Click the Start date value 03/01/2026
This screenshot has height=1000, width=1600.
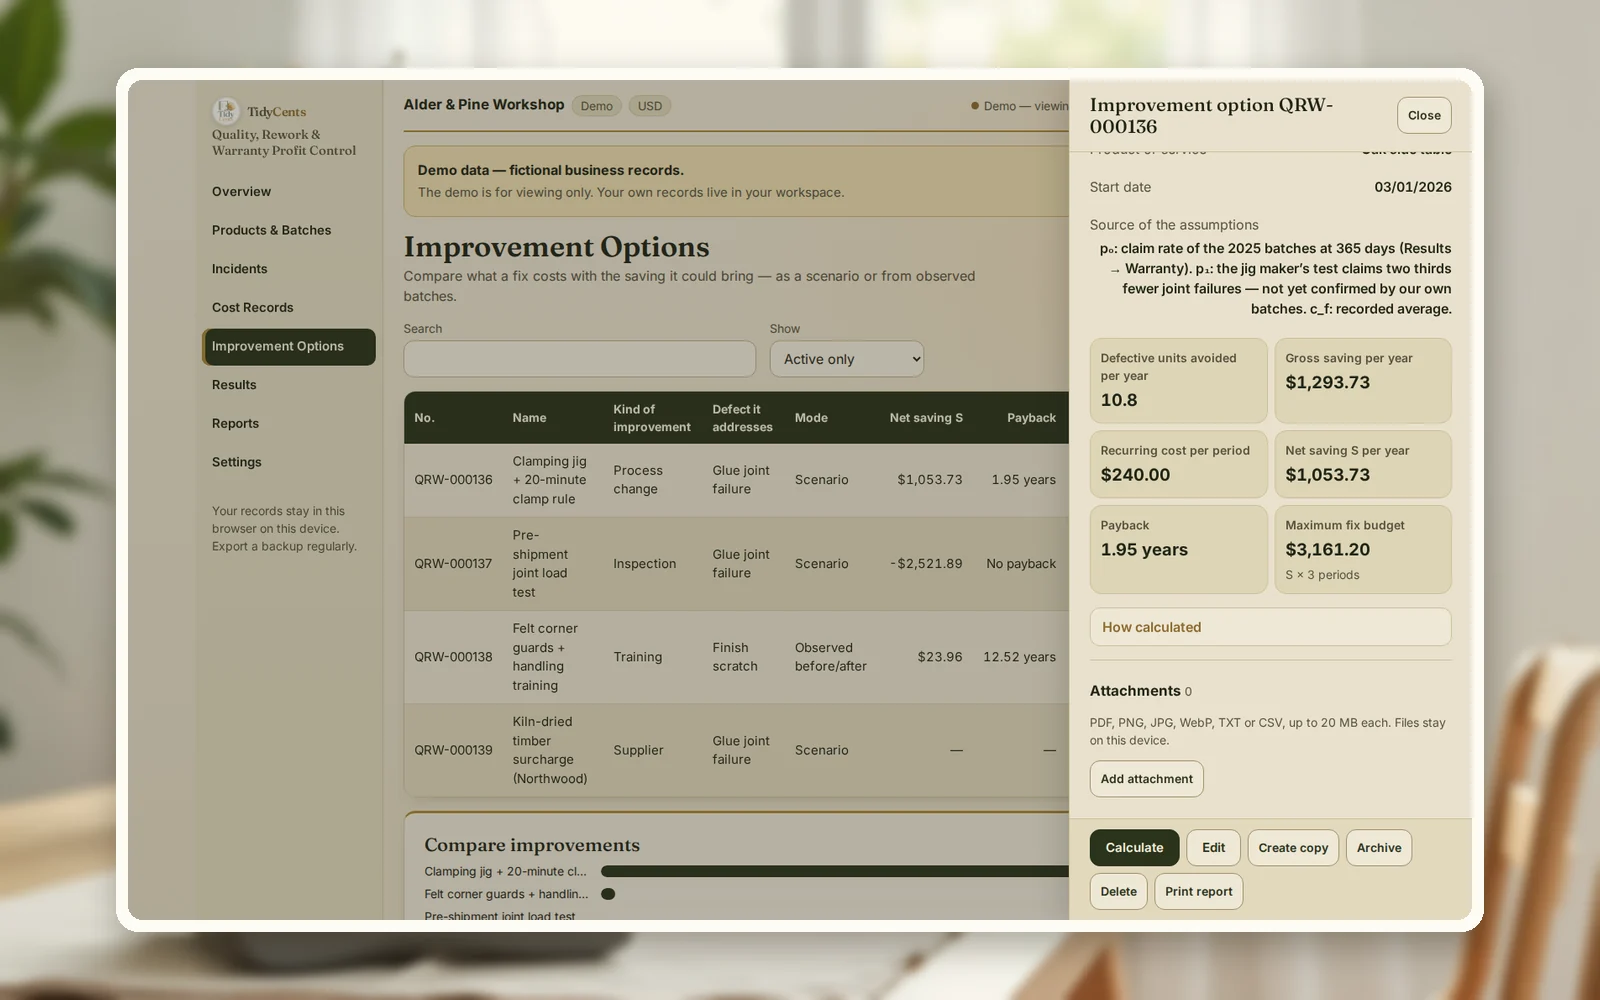(1412, 187)
